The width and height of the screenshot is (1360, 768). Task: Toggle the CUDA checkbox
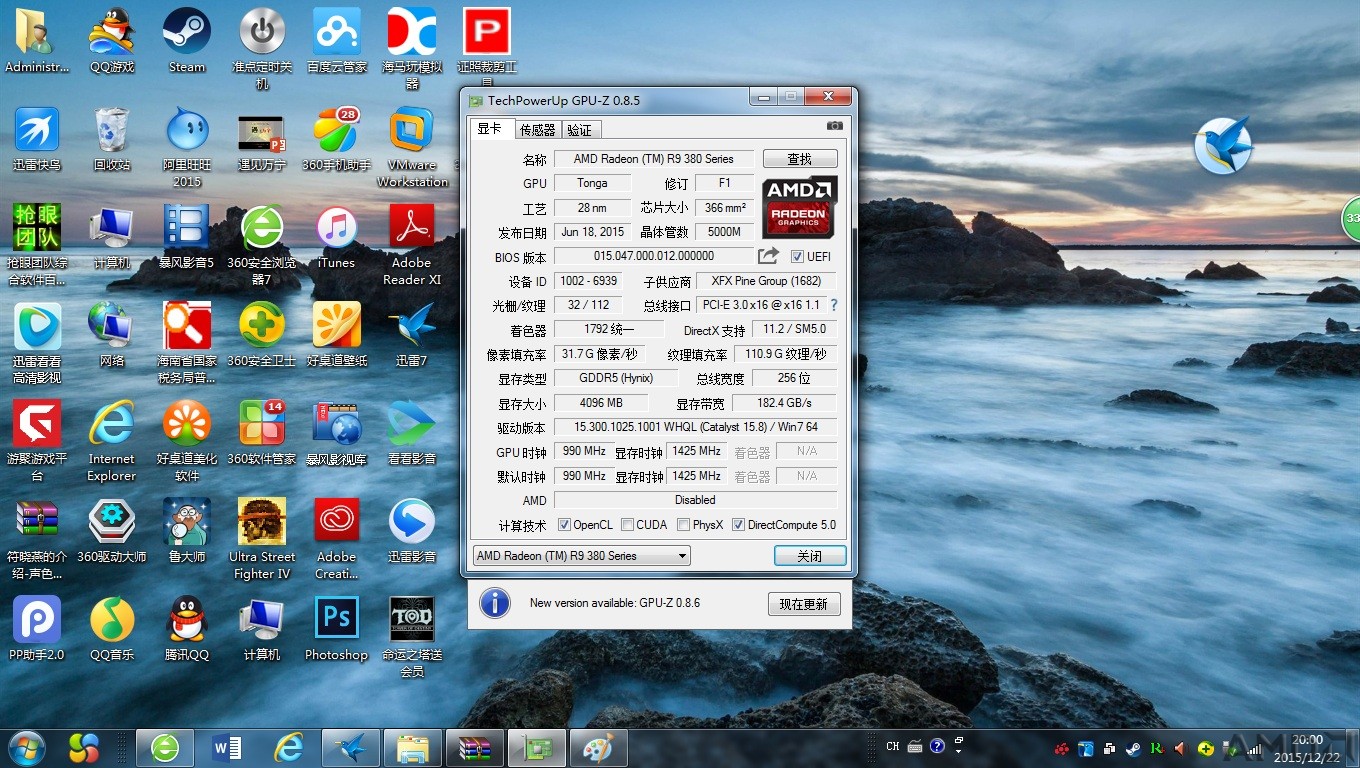tap(627, 525)
